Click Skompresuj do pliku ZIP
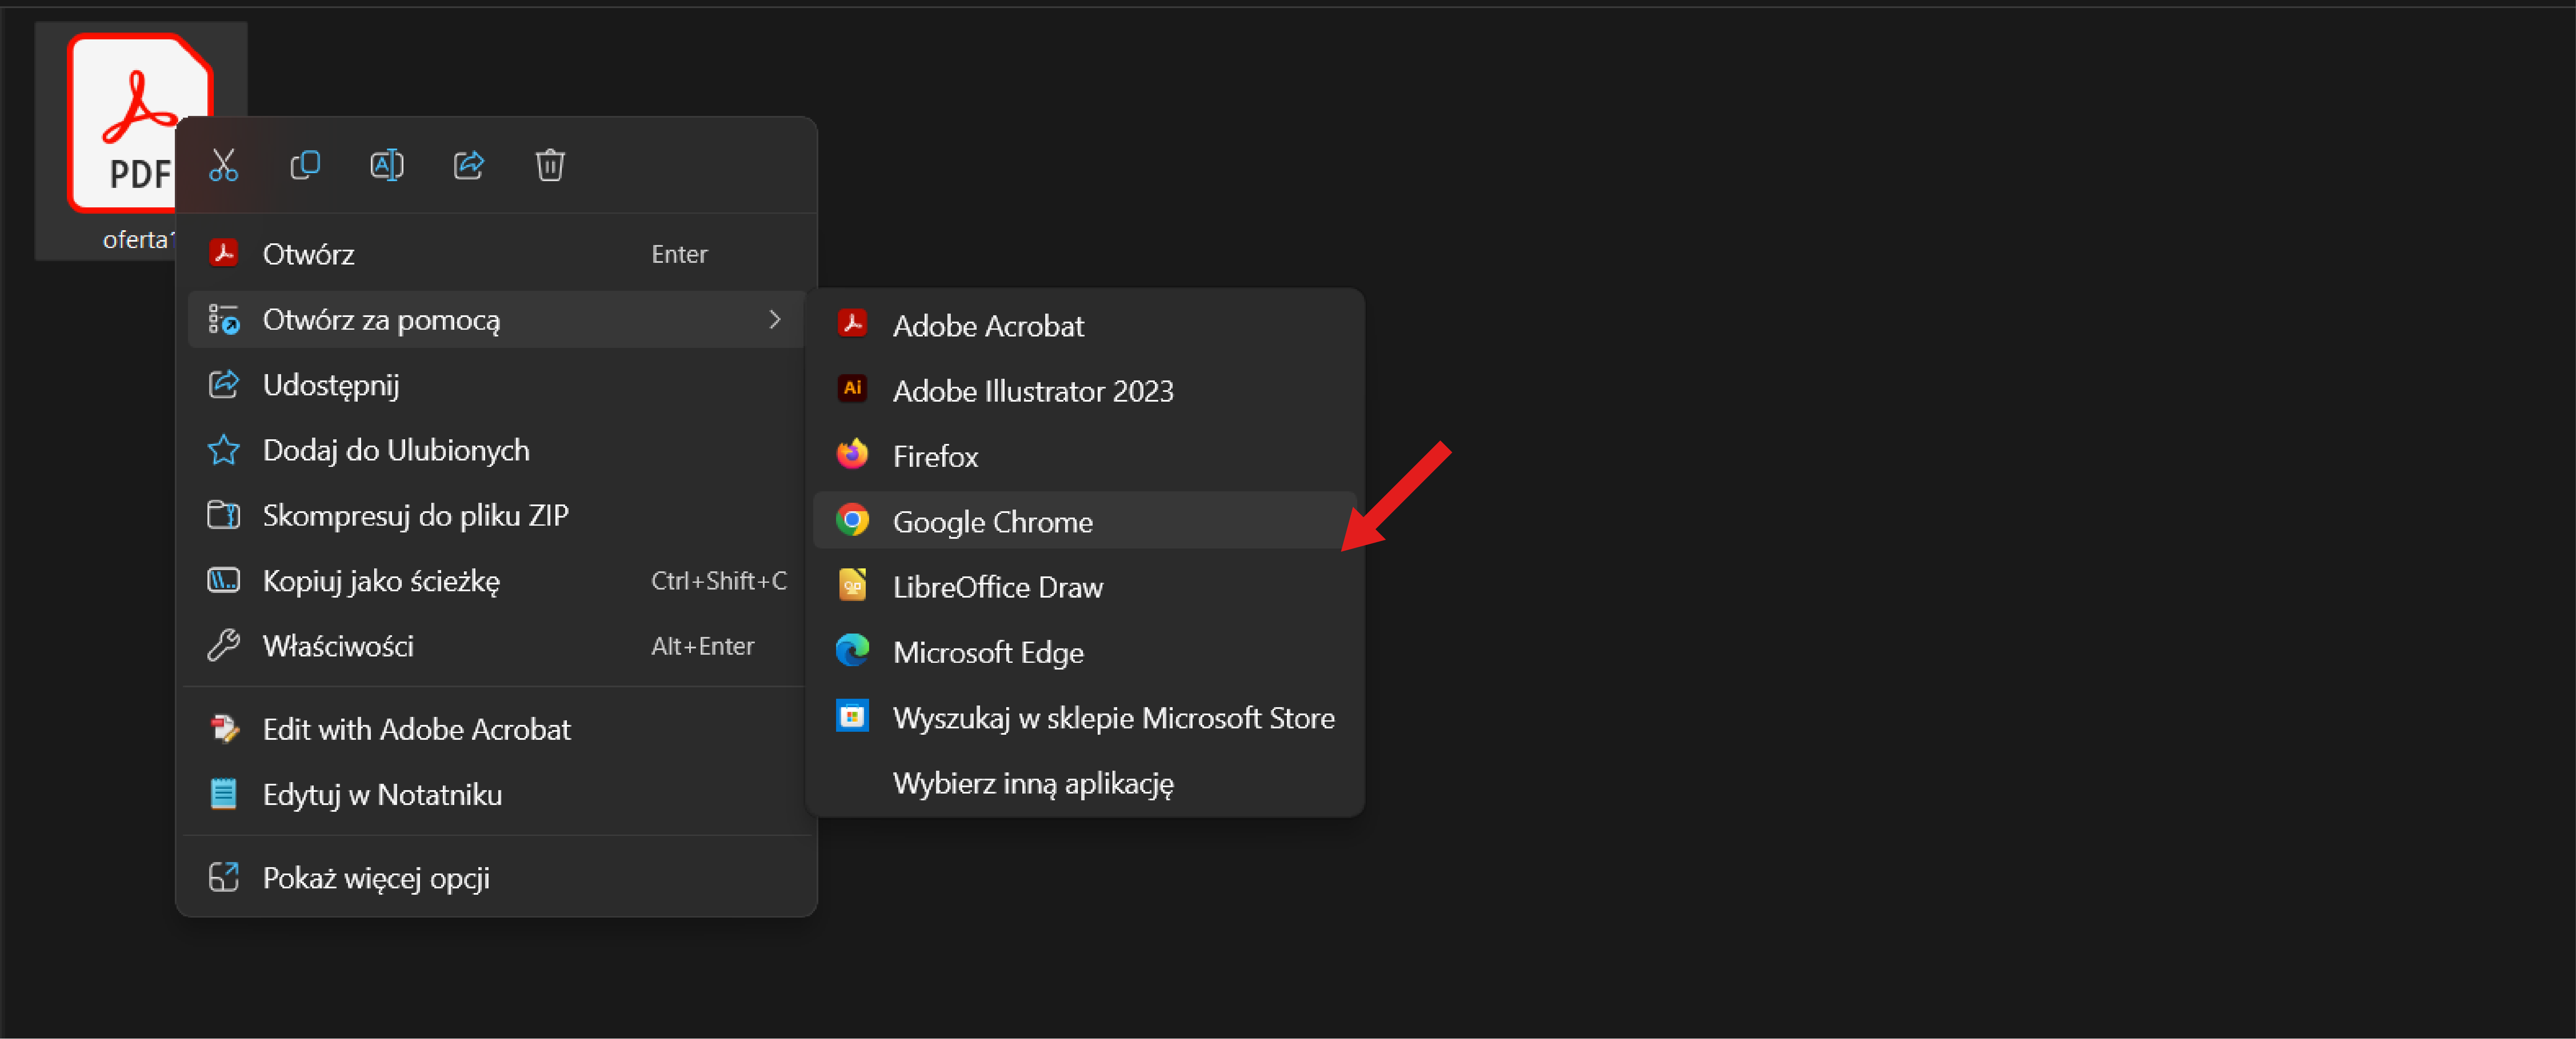Screen dimensions: 2576x1039 414,515
